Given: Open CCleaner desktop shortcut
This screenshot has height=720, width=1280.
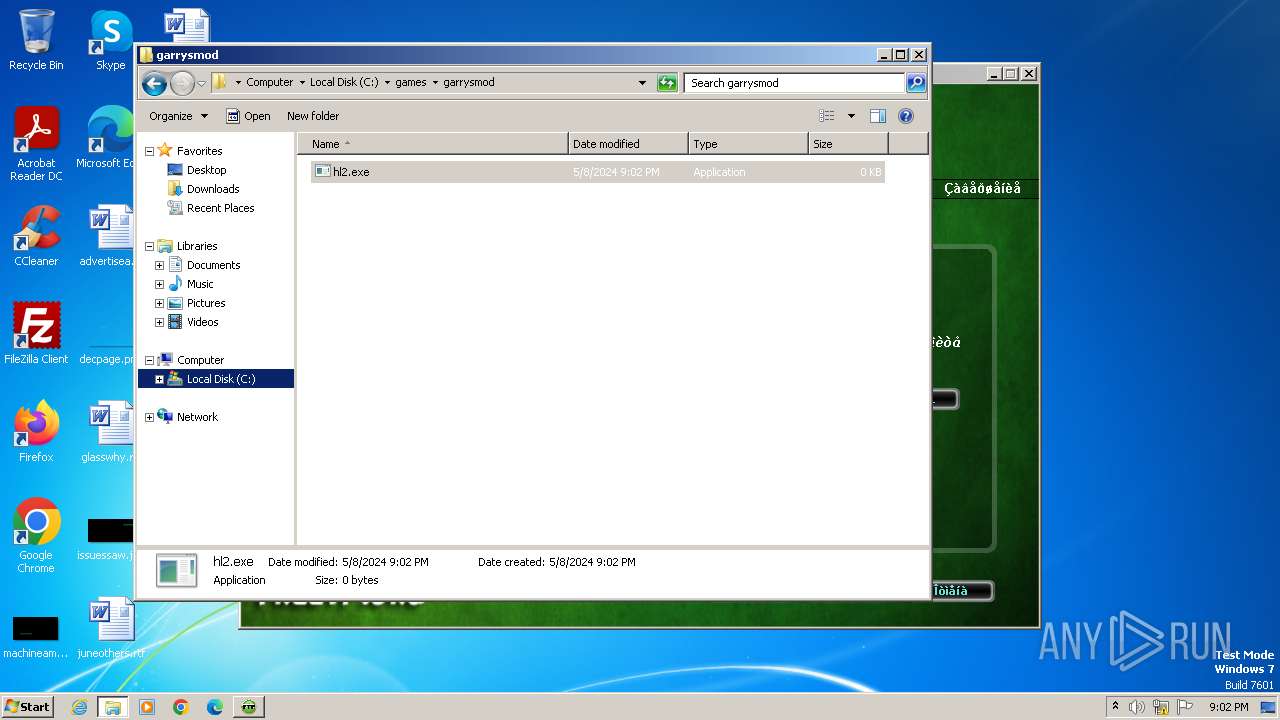Looking at the screenshot, I should [x=36, y=236].
